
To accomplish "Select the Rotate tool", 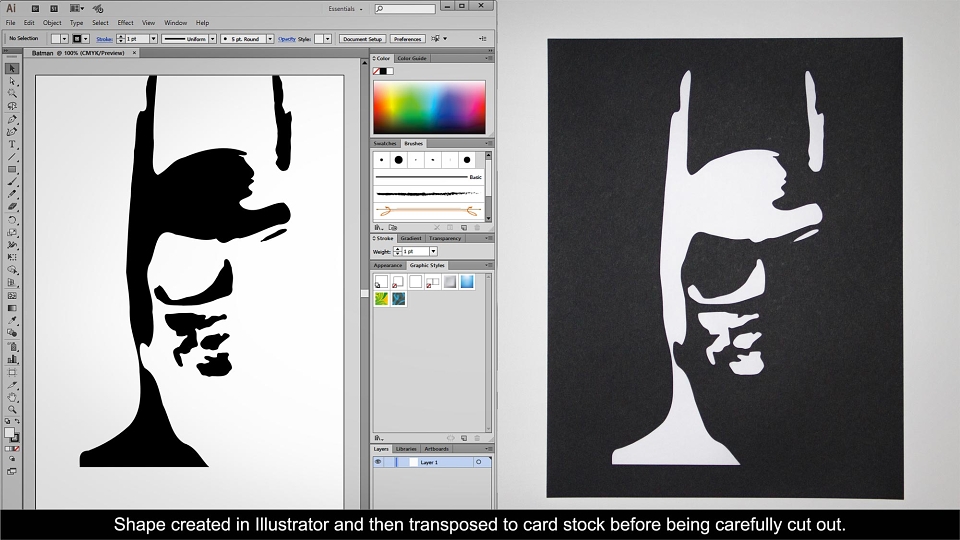I will click(x=12, y=220).
